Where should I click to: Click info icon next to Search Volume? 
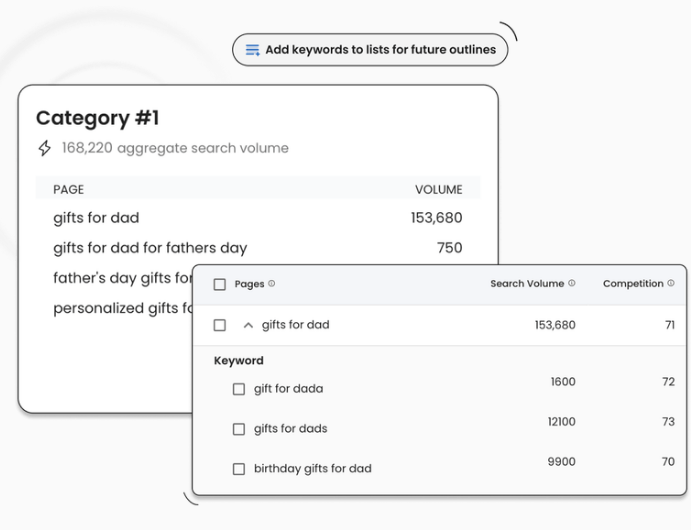[x=572, y=284]
